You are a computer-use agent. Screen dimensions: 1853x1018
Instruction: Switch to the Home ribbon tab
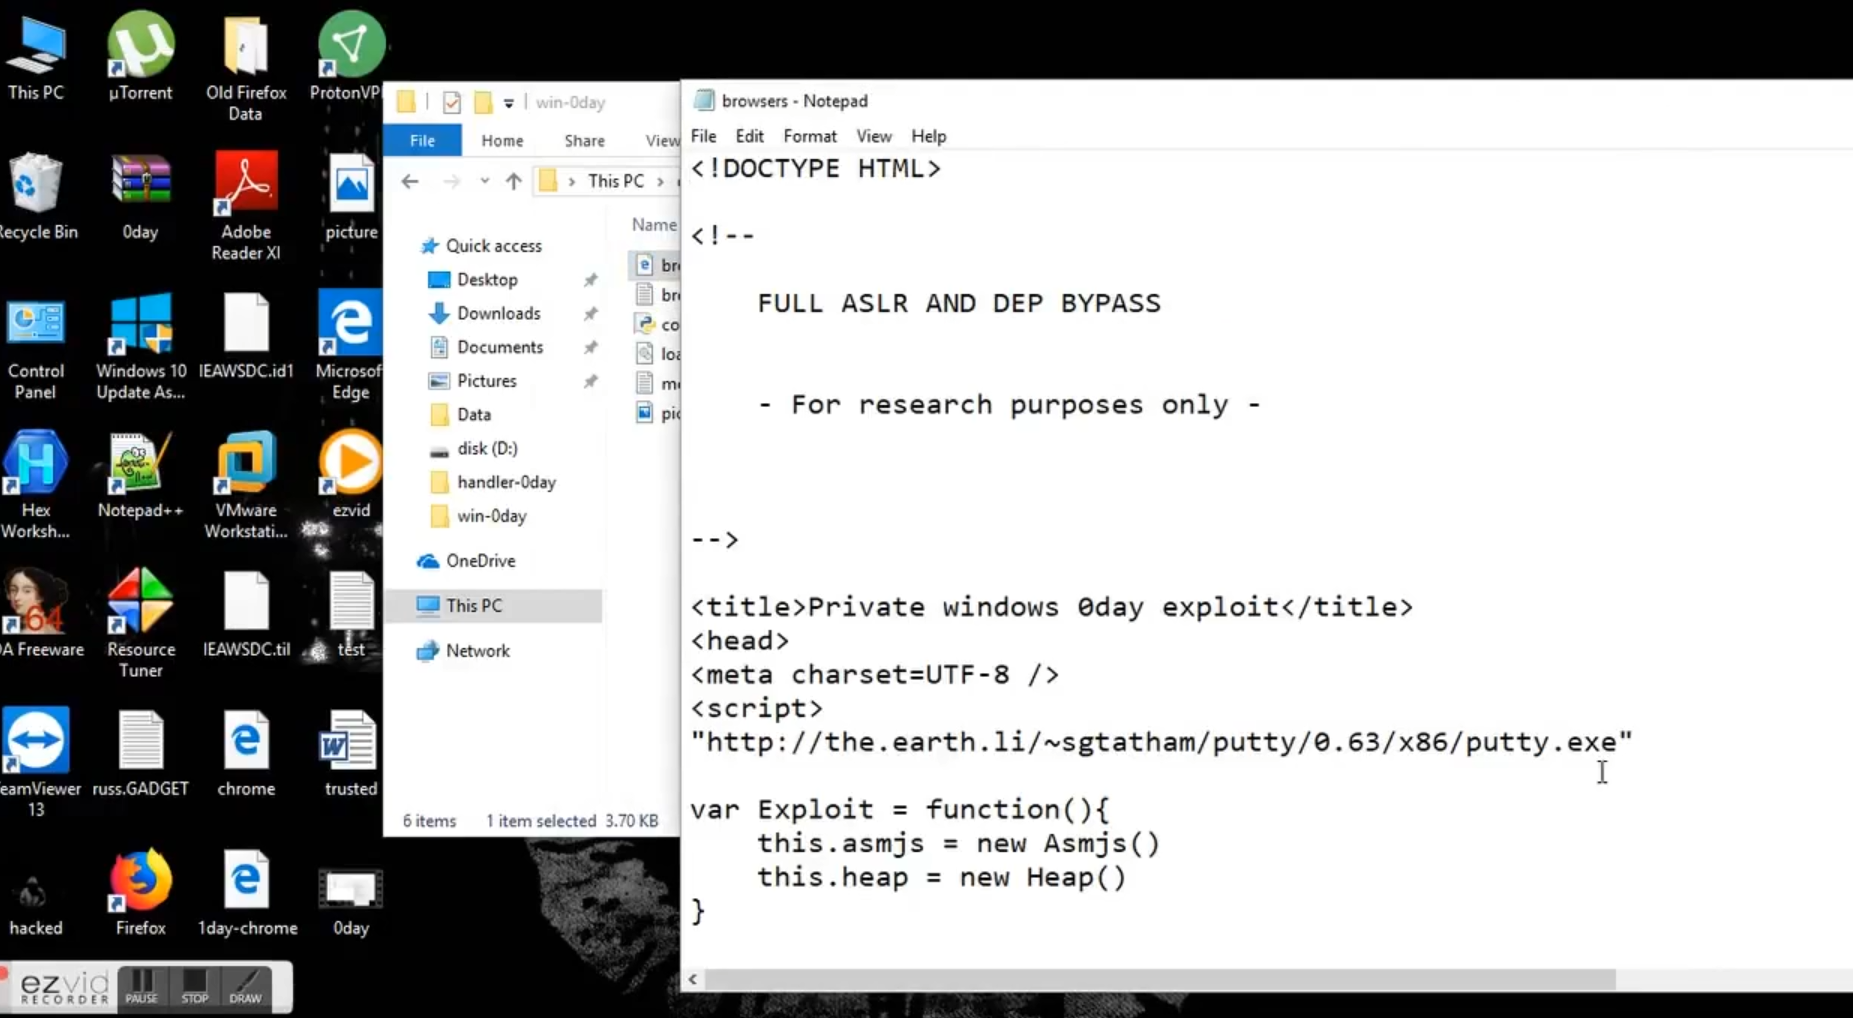tap(502, 141)
